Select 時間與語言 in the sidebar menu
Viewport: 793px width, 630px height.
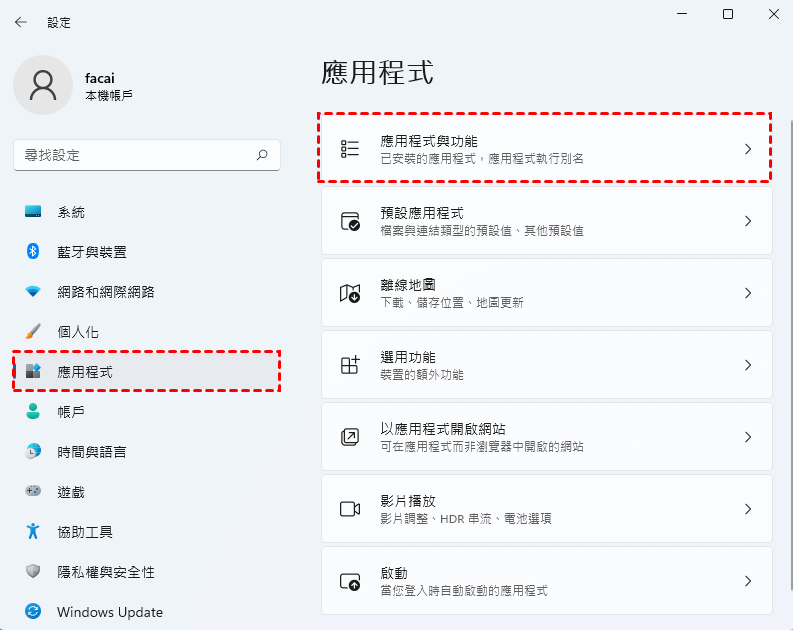click(x=92, y=452)
